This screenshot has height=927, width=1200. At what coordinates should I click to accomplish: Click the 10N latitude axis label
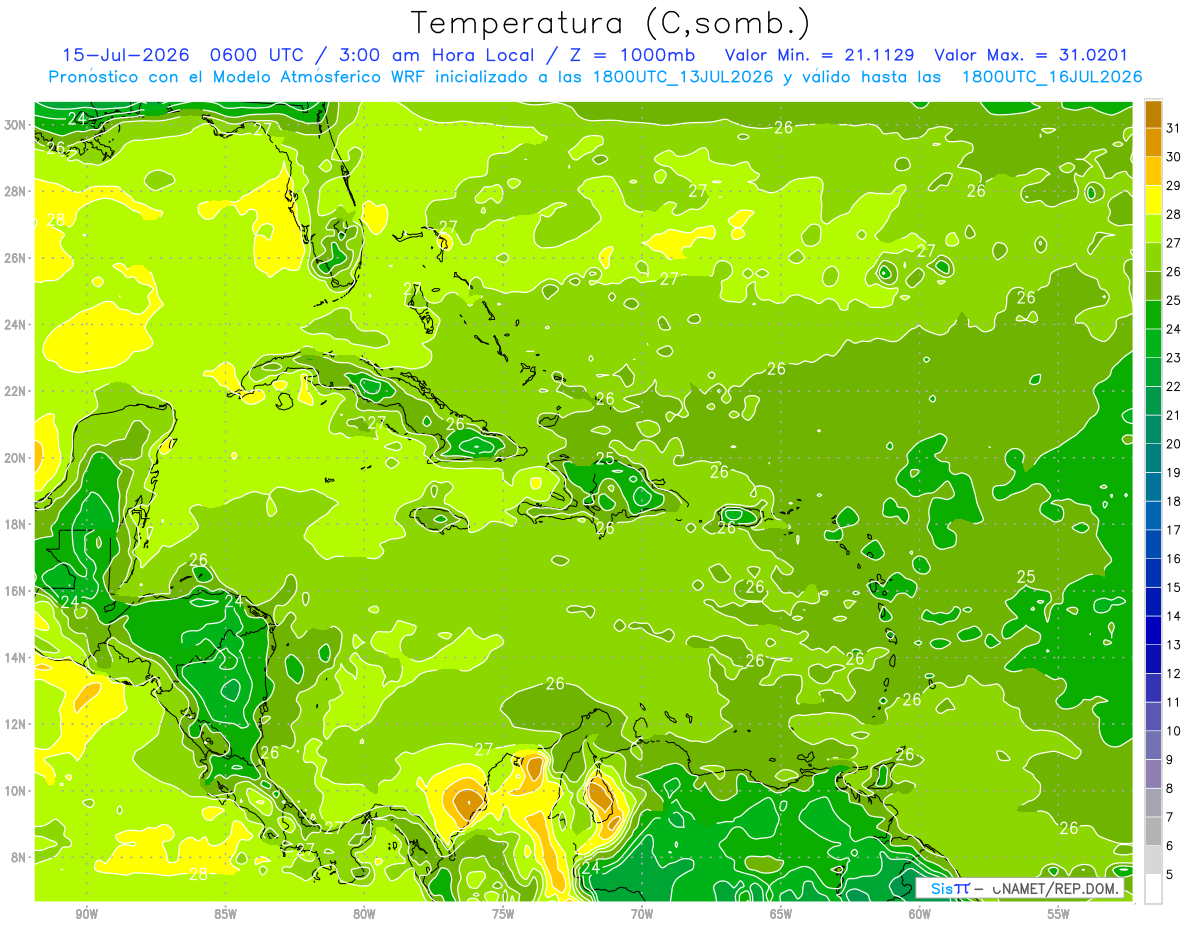click(15, 790)
